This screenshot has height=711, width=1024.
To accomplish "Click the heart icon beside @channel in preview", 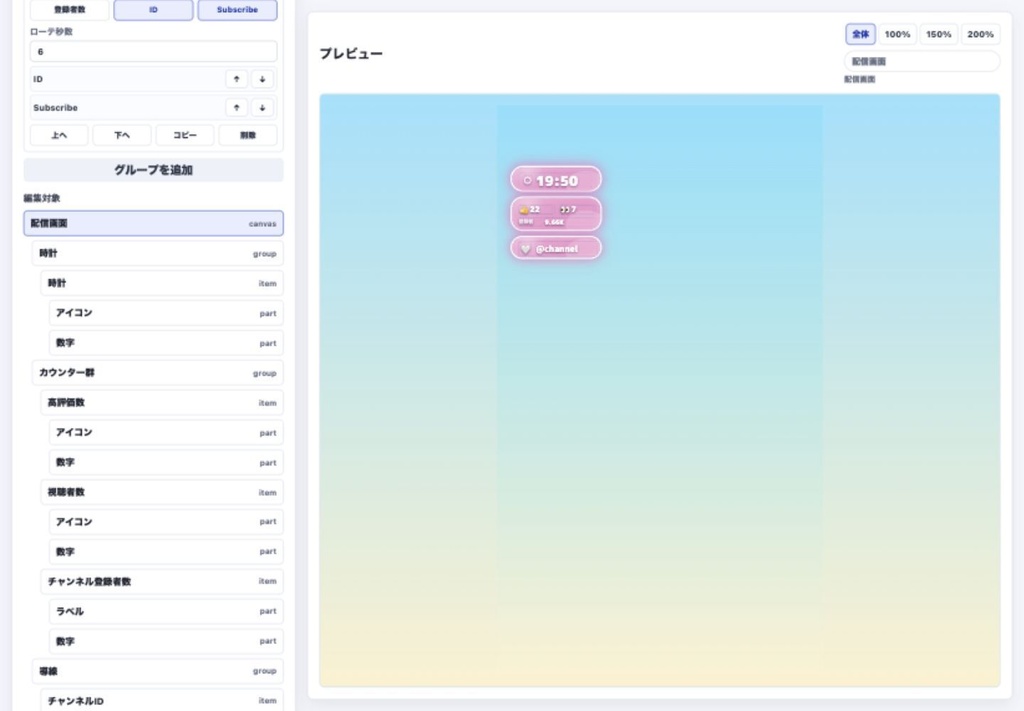I will pyautogui.click(x=525, y=249).
